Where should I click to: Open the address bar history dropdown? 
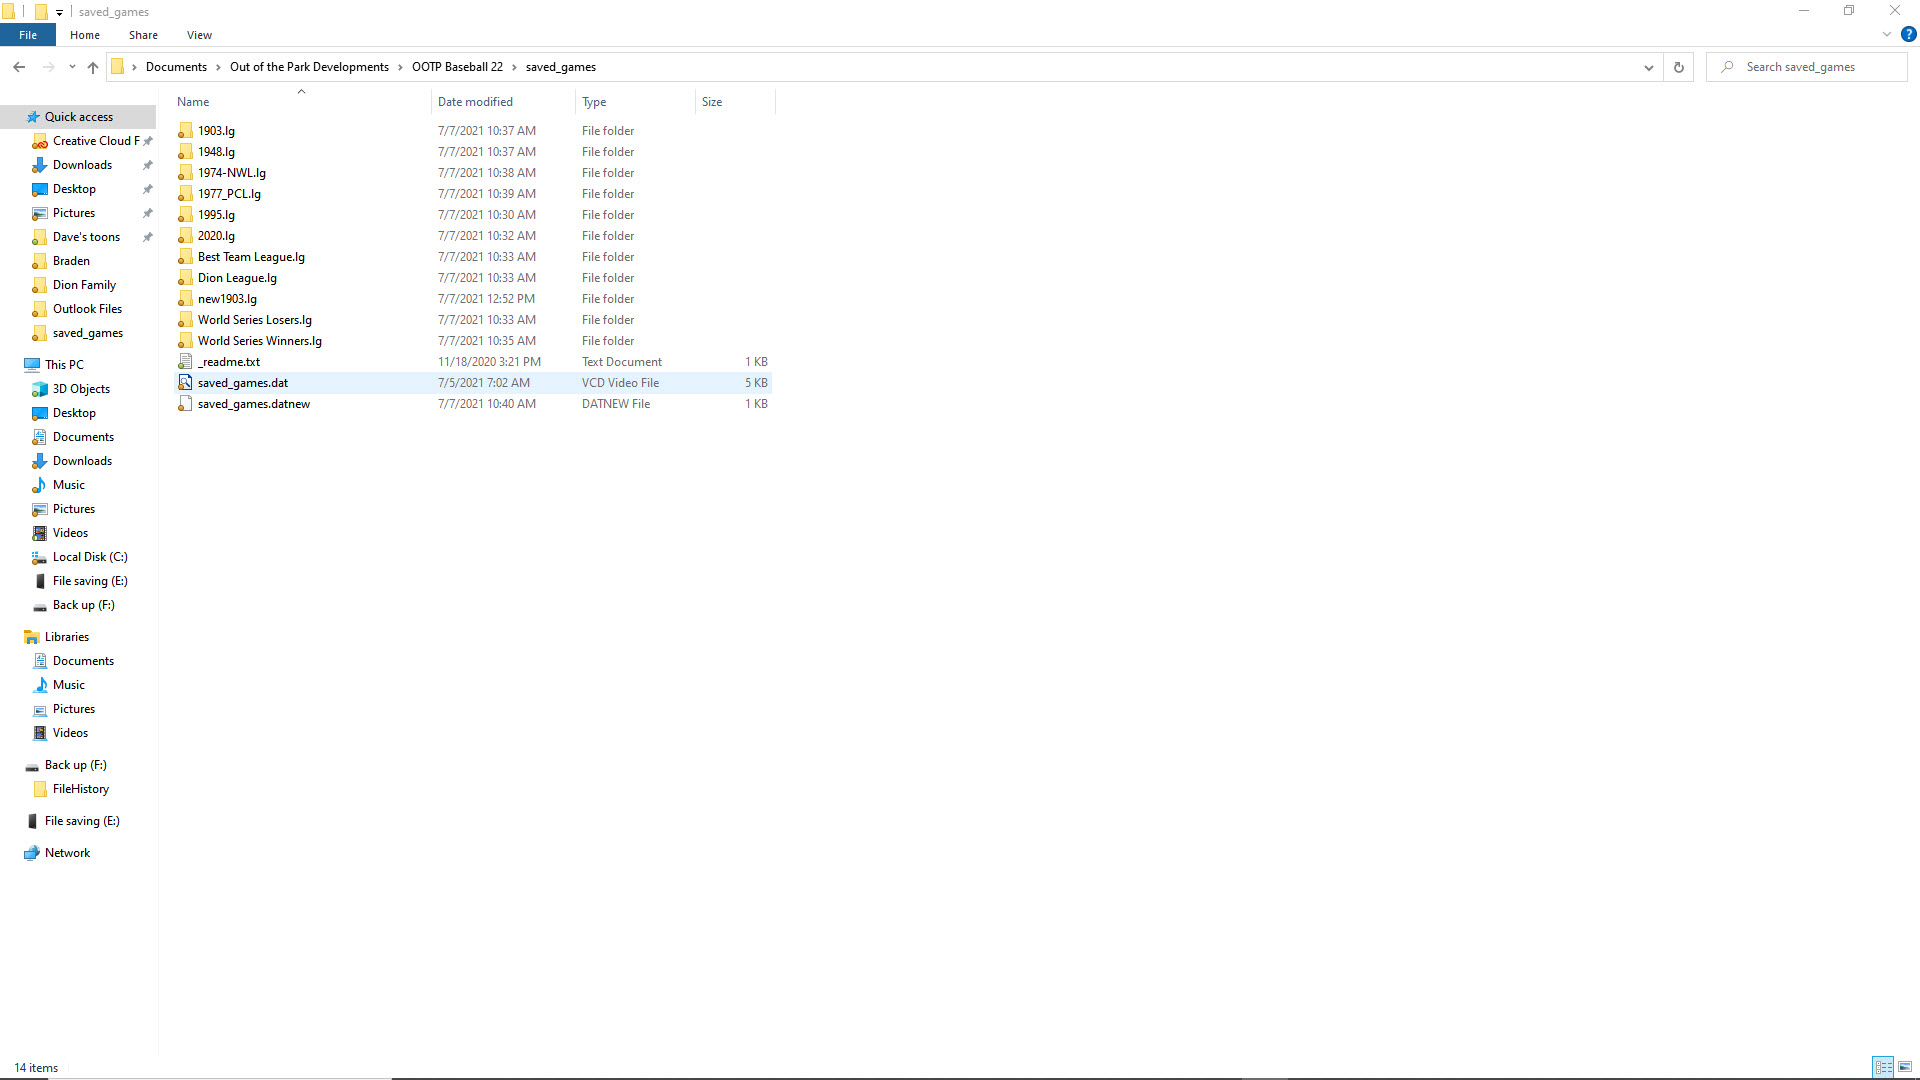pyautogui.click(x=1648, y=67)
